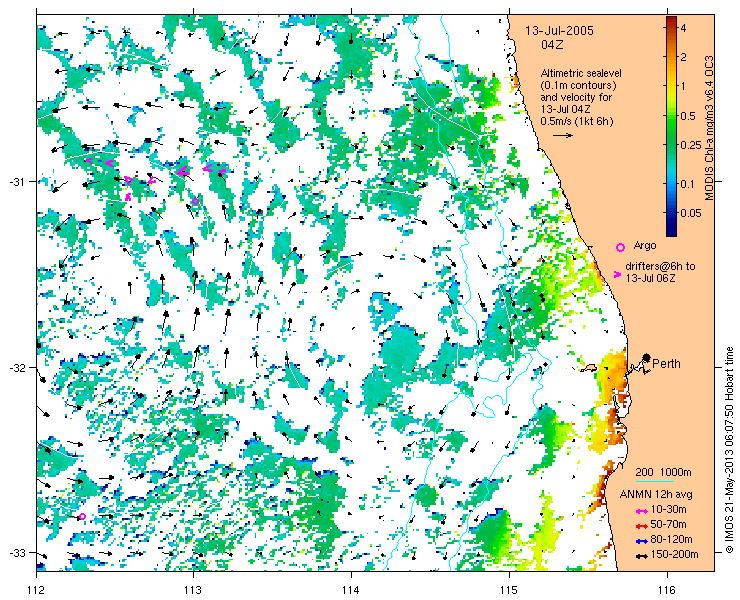Click the colorbar value 4 label

tap(684, 28)
